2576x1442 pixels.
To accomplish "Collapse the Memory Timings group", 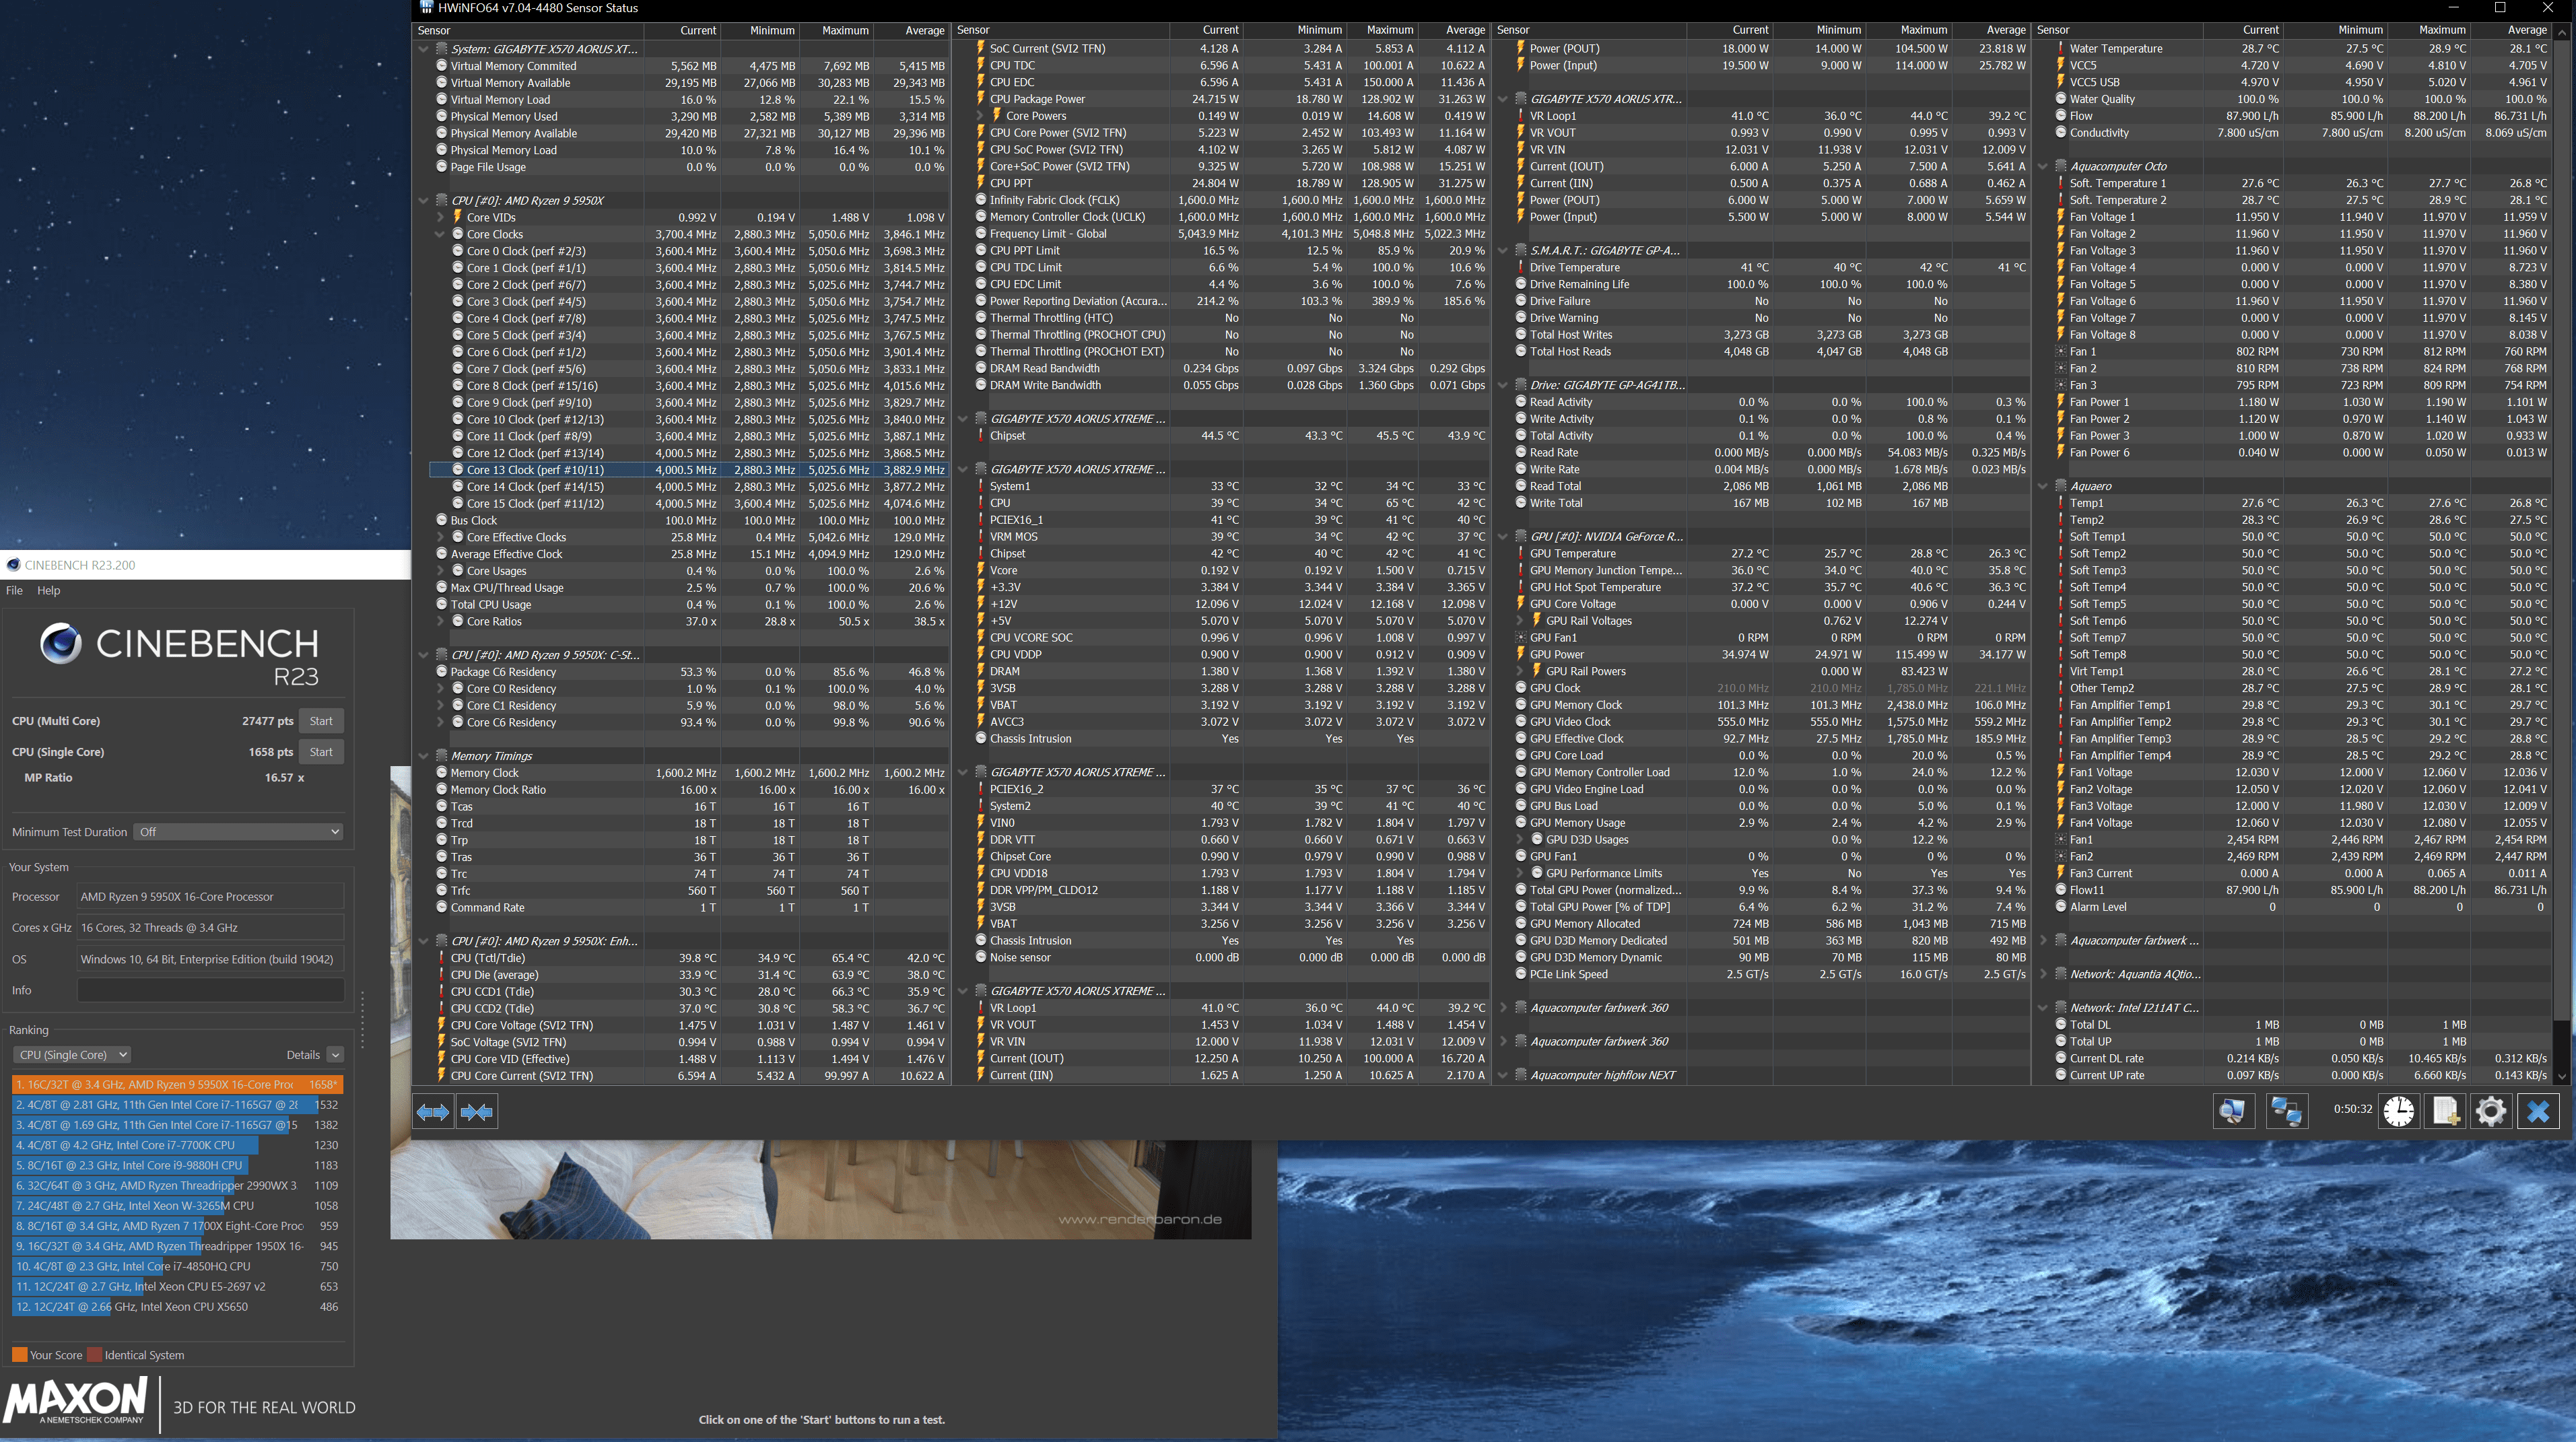I will tap(423, 756).
